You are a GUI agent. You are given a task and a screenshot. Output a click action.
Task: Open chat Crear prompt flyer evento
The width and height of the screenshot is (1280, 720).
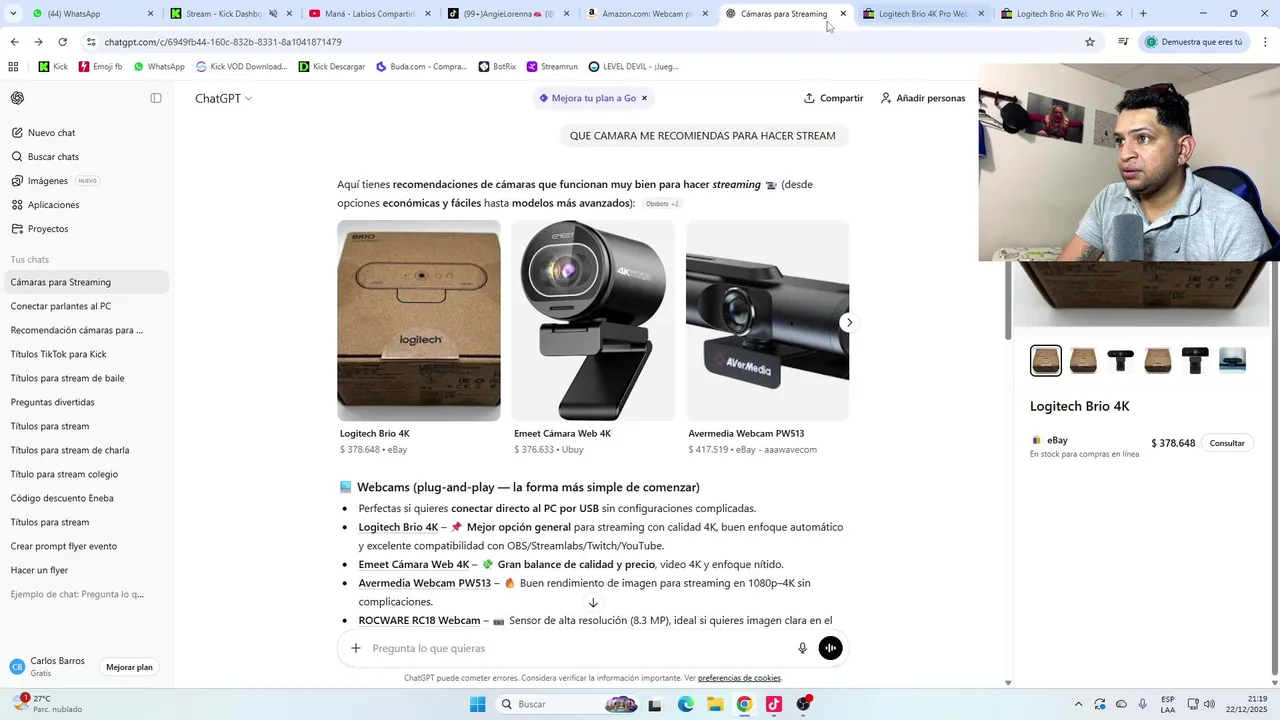coord(64,546)
